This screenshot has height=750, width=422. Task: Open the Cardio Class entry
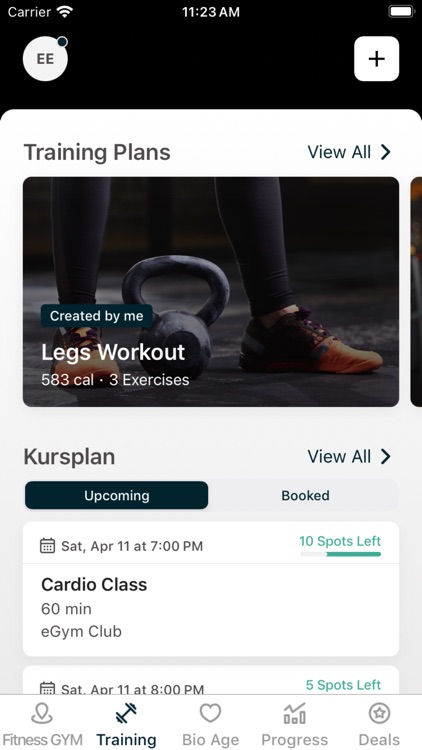point(211,589)
